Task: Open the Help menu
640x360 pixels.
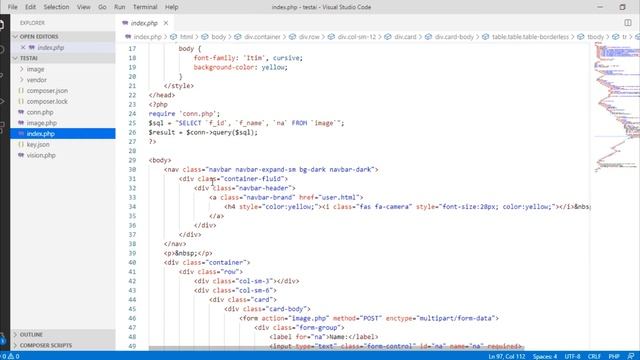Action: 171,7
